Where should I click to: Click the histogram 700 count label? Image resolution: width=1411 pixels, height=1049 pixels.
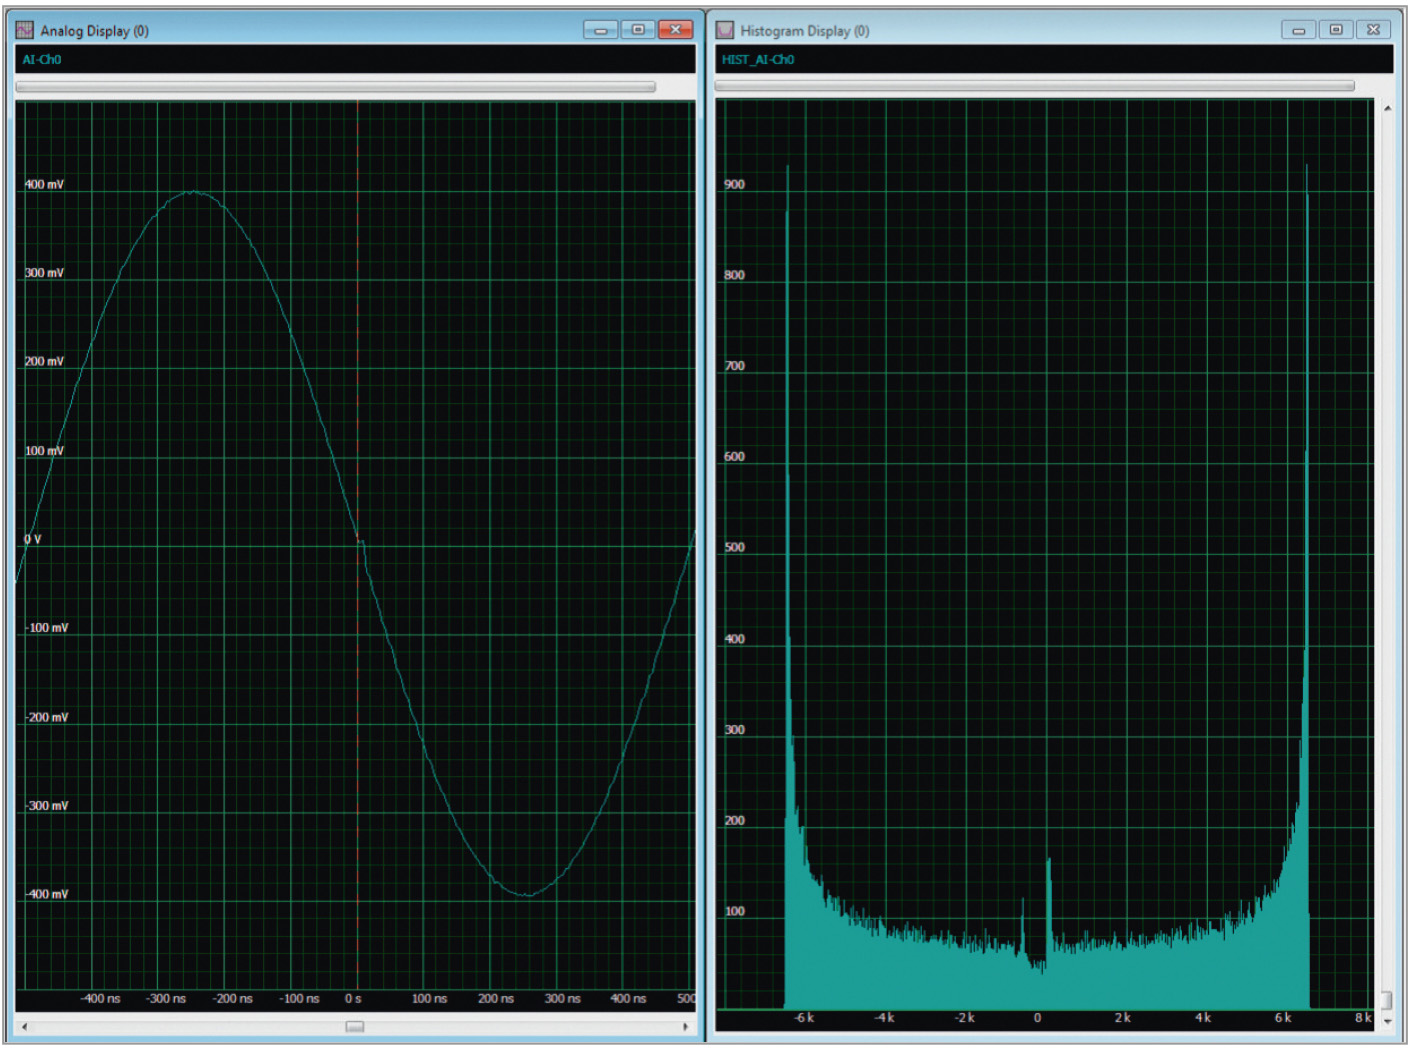[x=734, y=366]
